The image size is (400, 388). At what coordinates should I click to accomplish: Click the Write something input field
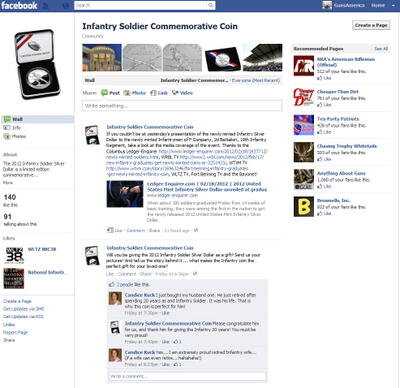[x=182, y=106]
